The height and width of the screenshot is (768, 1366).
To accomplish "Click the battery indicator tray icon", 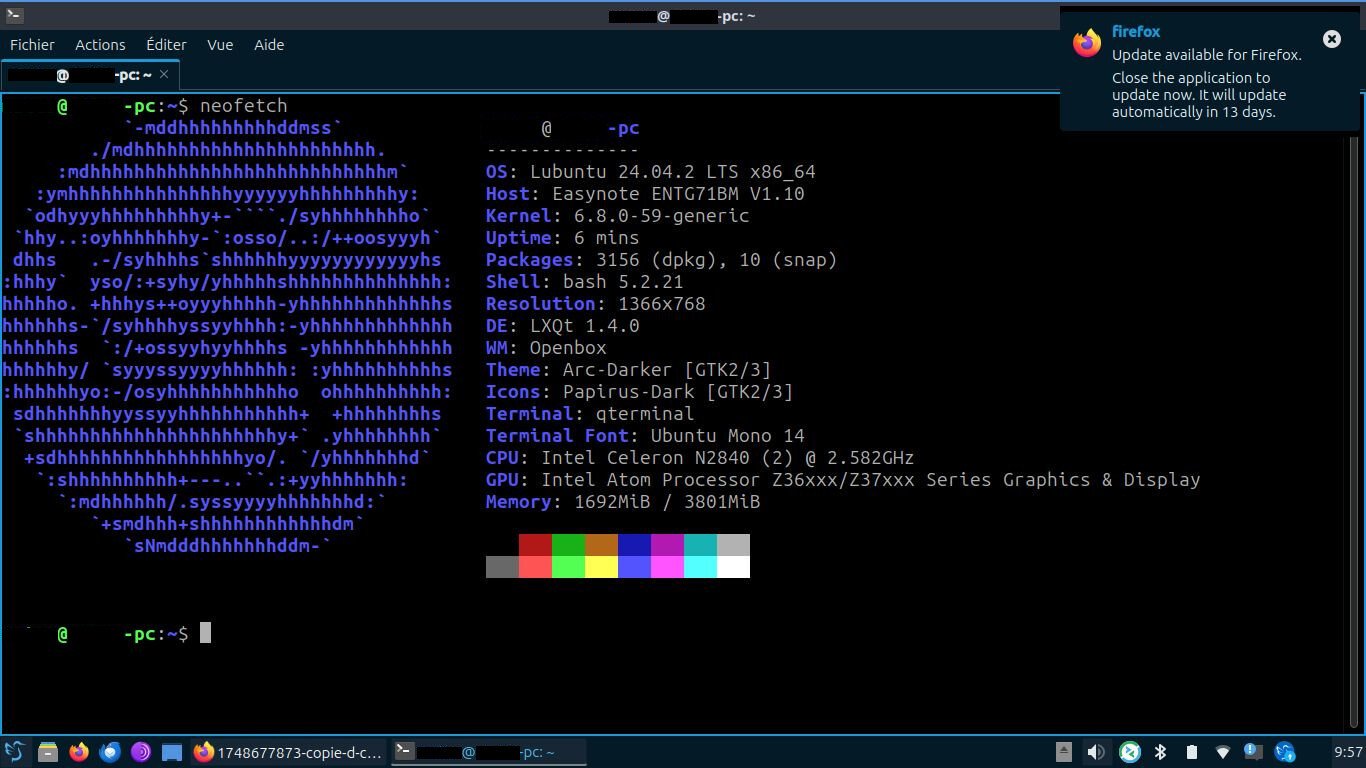I will (1191, 752).
